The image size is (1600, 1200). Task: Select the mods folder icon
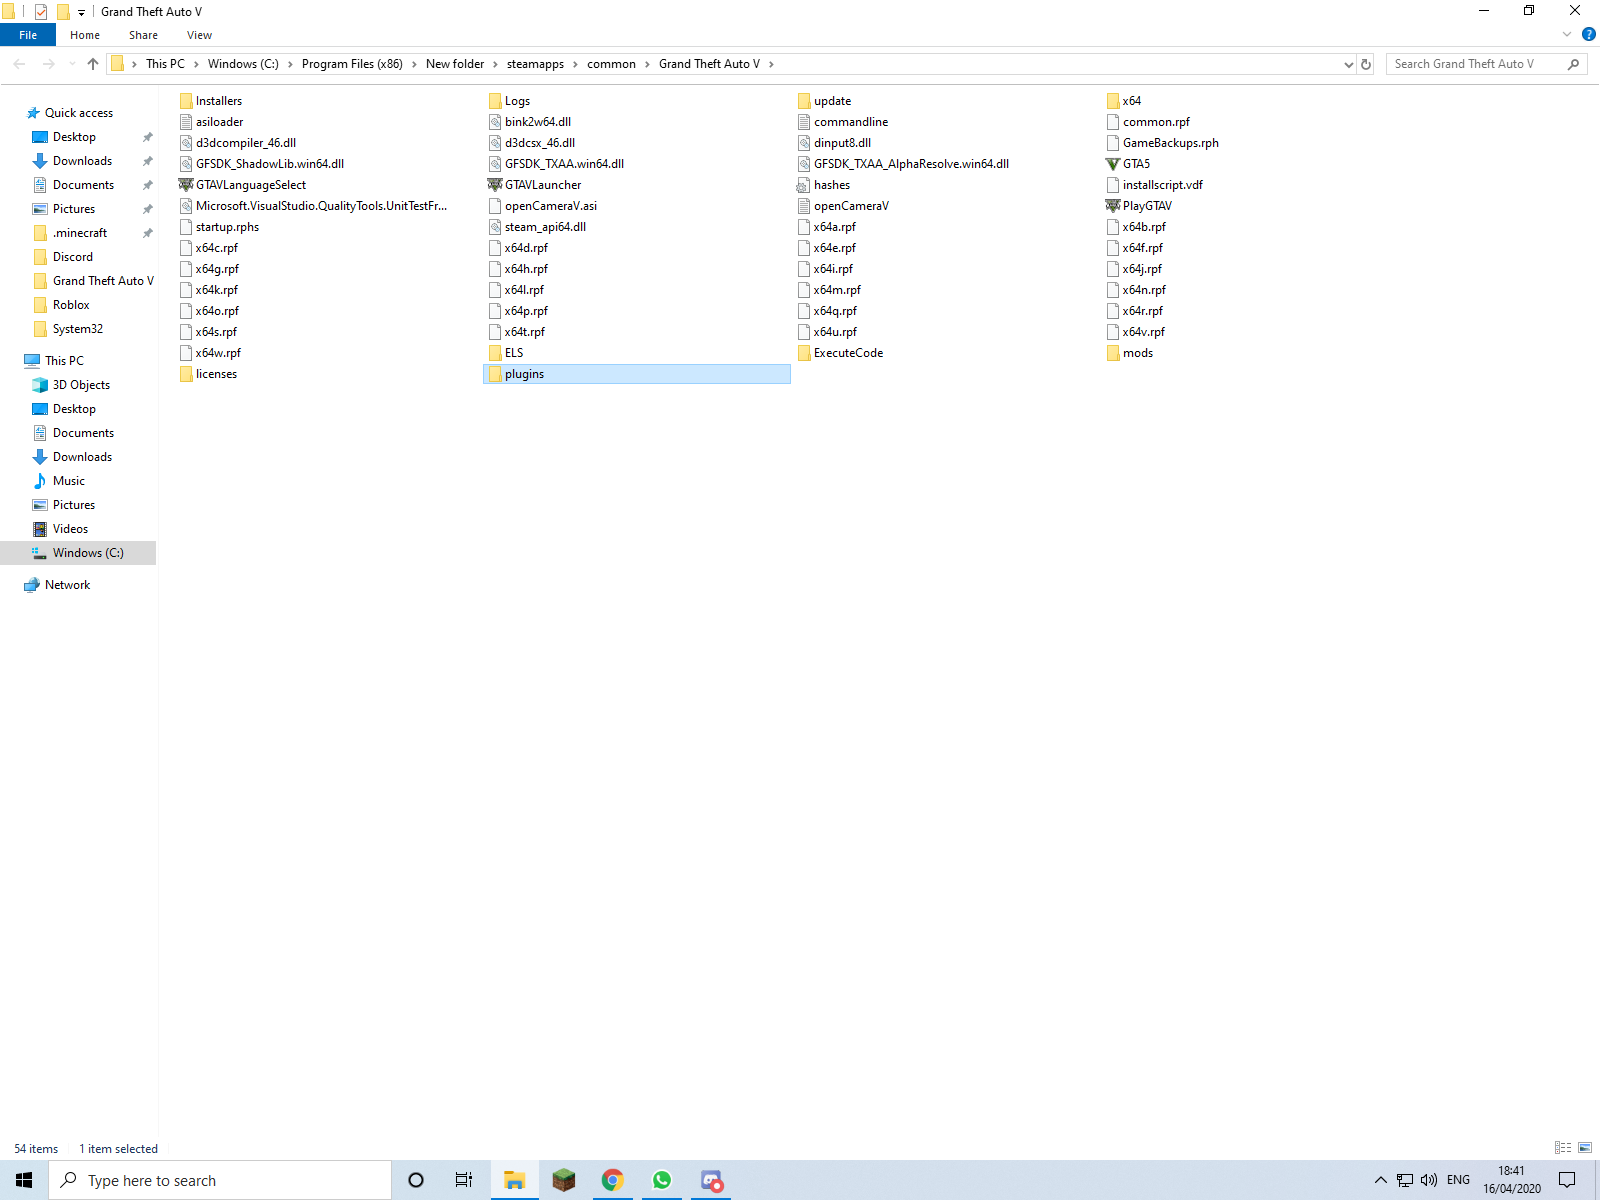tap(1113, 353)
